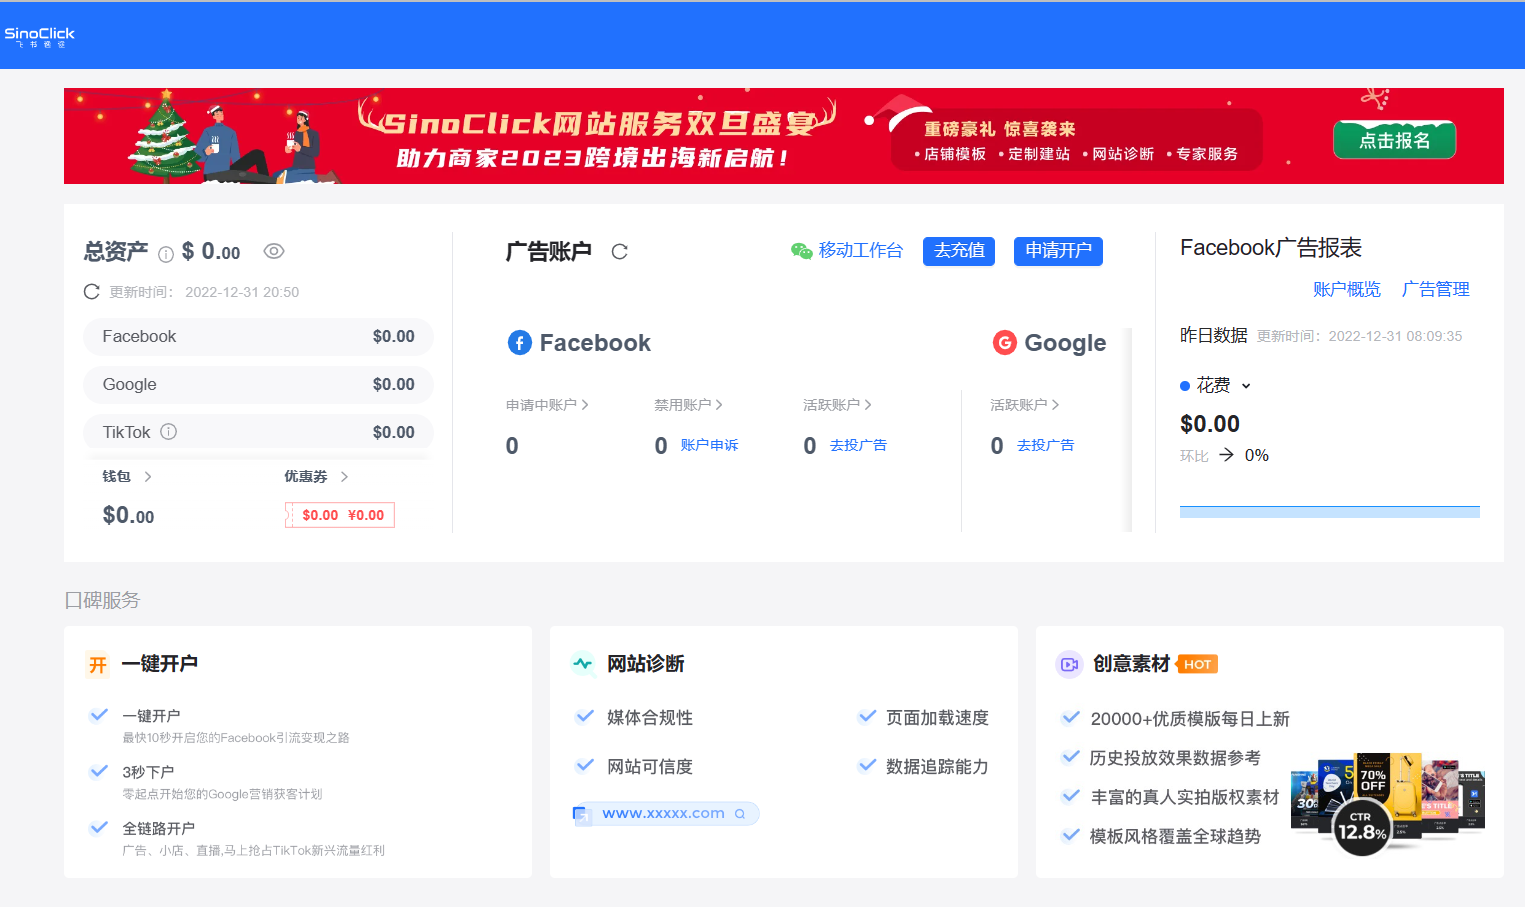Screen dimensions: 1525x907
Task: Open the 移动工作台 link
Action: pos(860,251)
